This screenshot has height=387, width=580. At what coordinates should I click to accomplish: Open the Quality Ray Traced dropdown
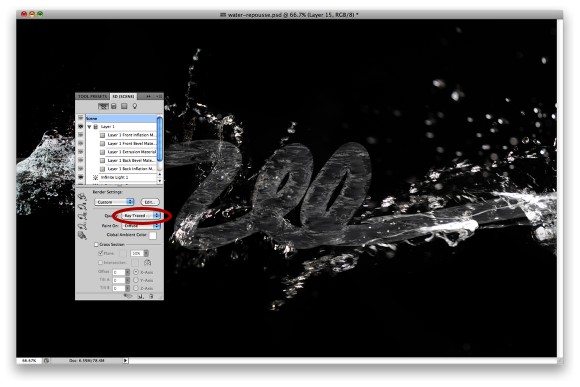coord(141,215)
